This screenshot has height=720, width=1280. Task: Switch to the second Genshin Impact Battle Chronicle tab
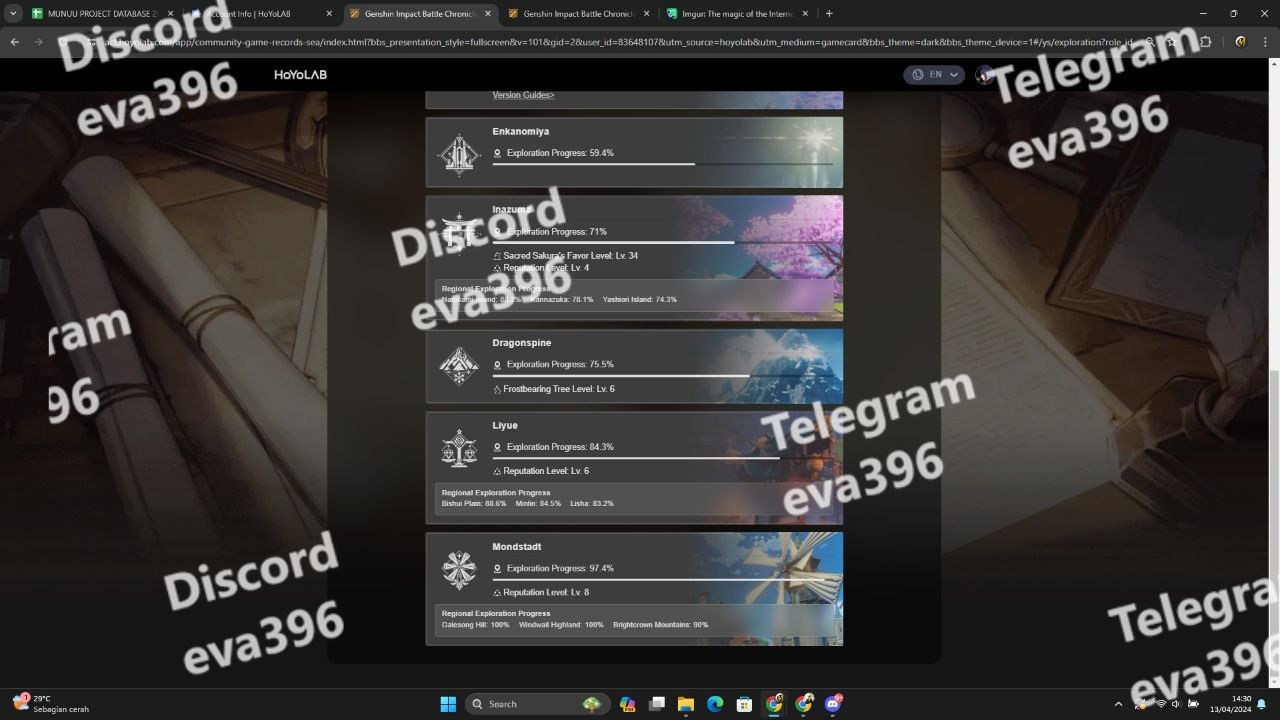[x=579, y=14]
